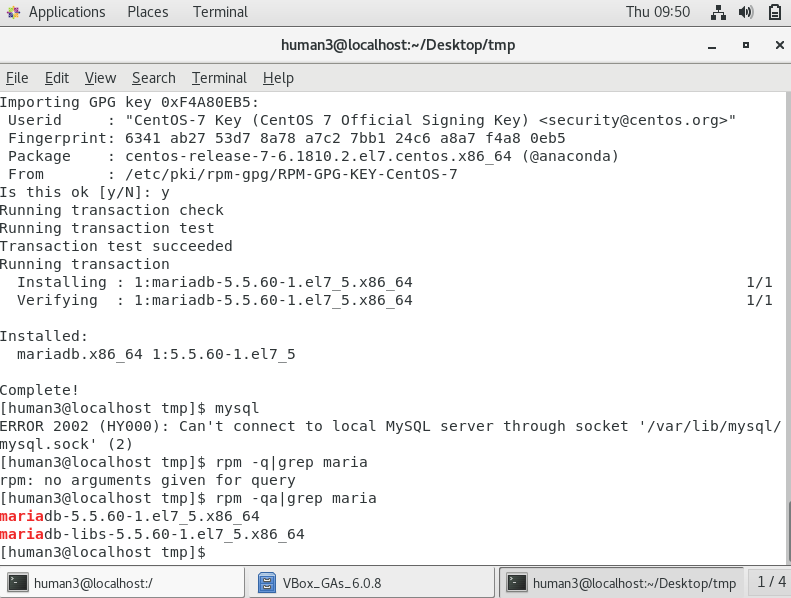This screenshot has height=598, width=791.
Task: Select human3@localhost:~/Desktop/tmp taskbar button
Action: 621,583
